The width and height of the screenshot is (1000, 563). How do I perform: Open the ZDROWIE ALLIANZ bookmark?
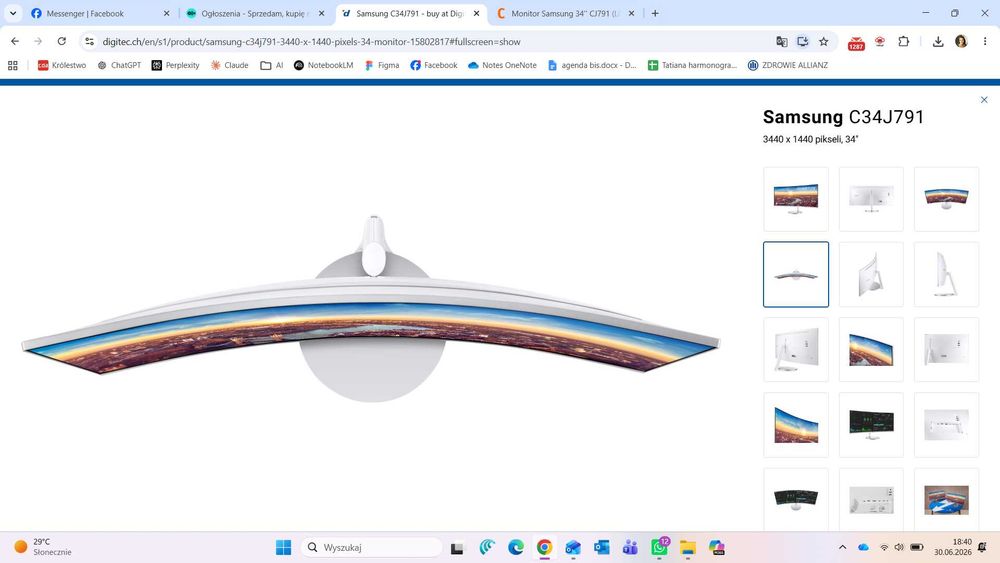point(788,65)
